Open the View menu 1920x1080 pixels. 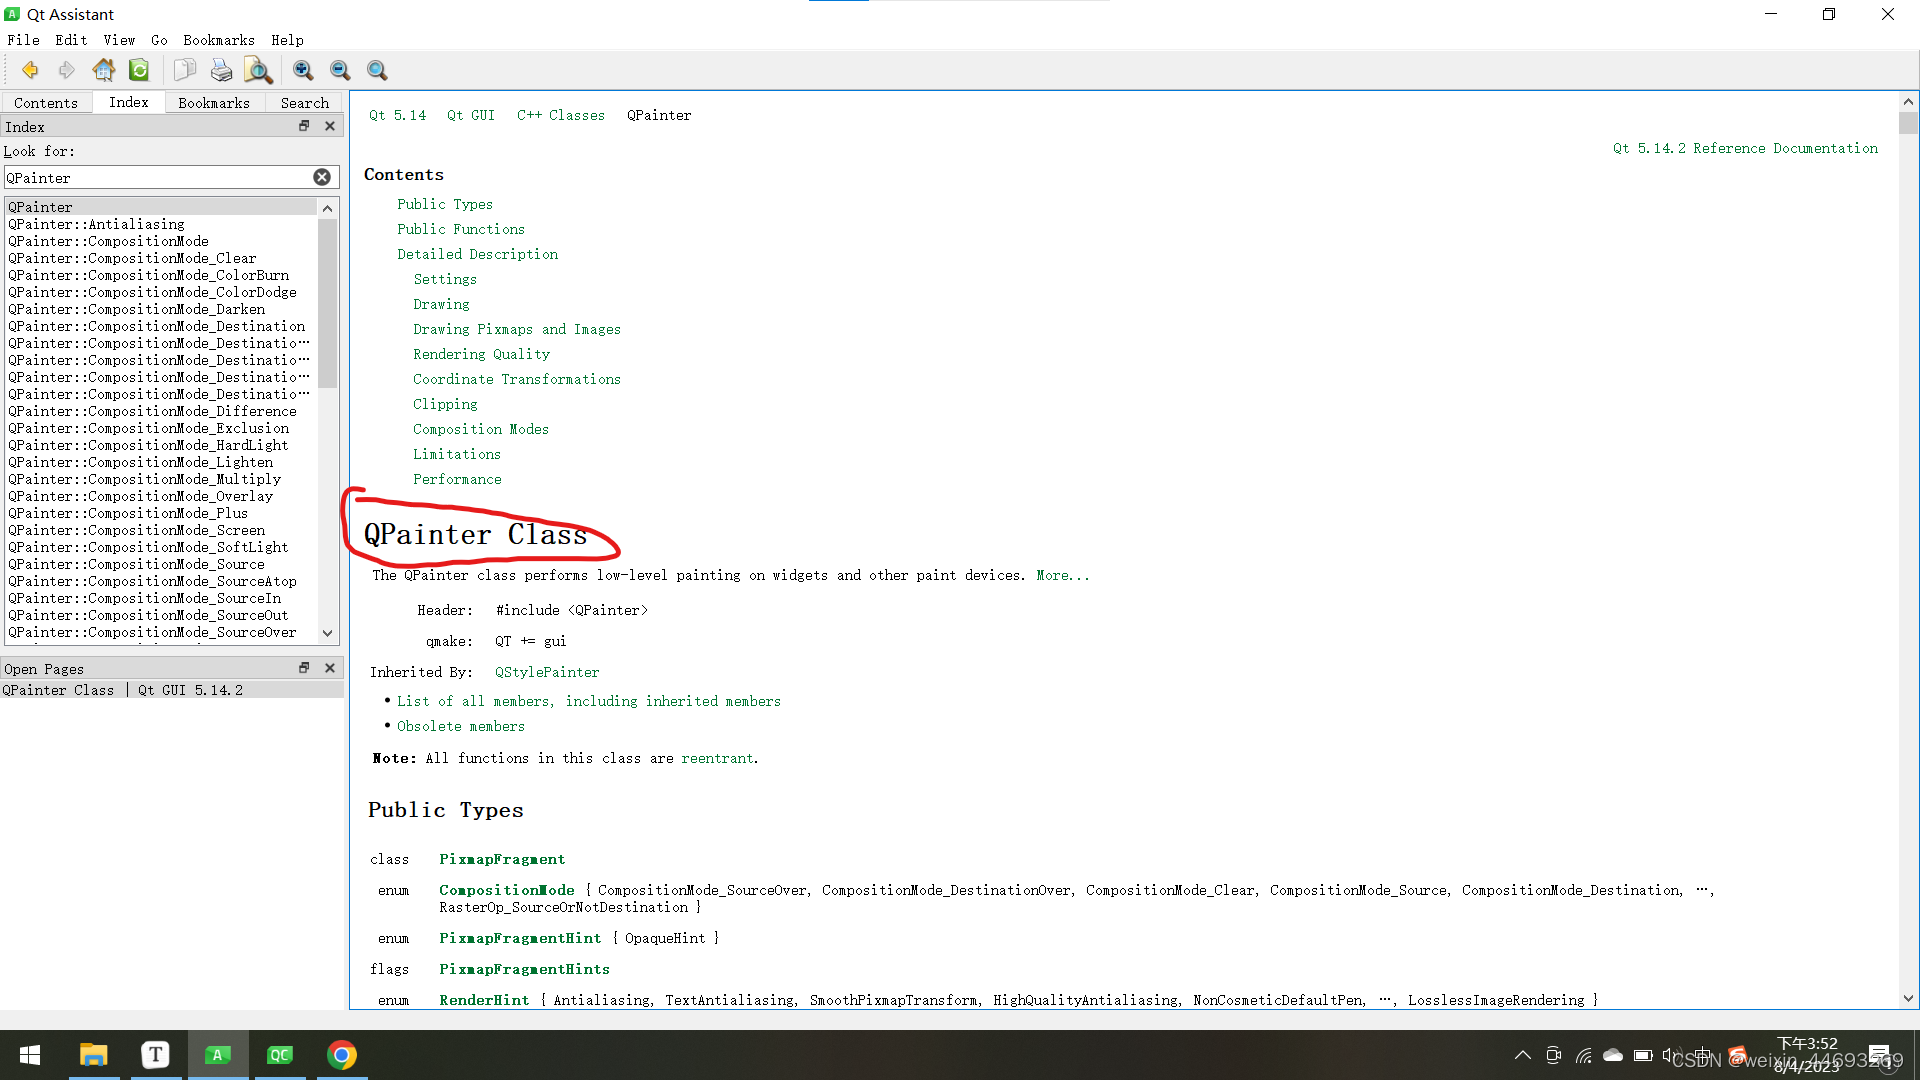(119, 40)
